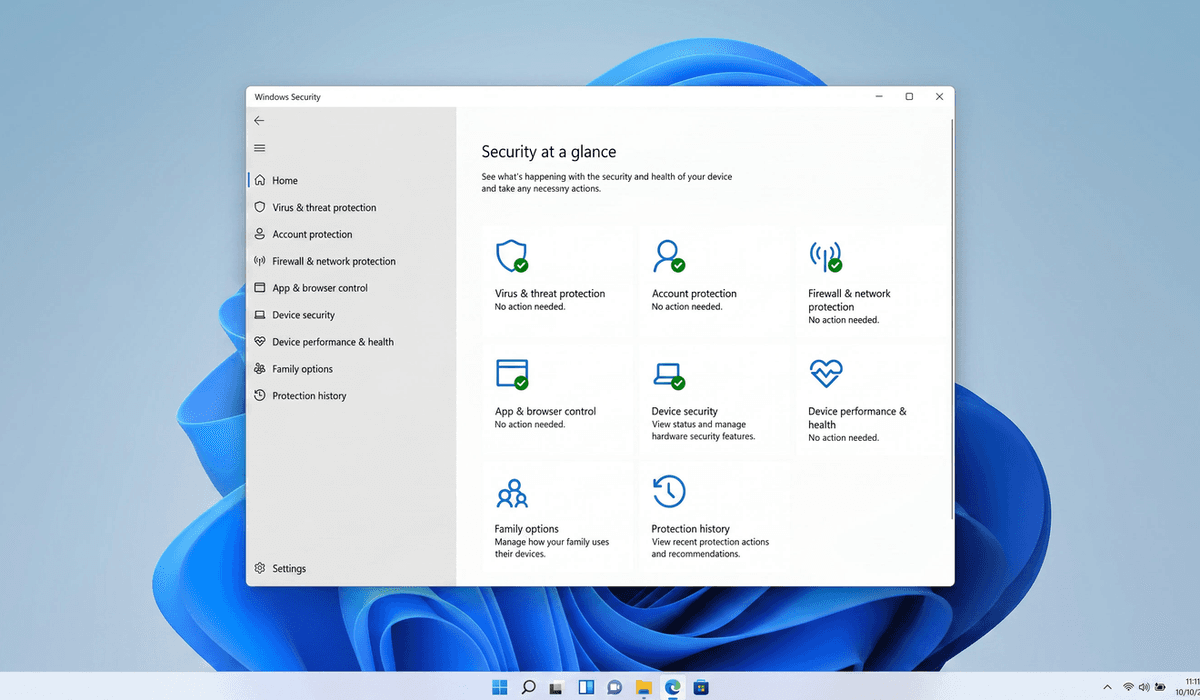Open Device performance & health sidebar item
Screen dimensions: 1200x700
pos(350,342)
